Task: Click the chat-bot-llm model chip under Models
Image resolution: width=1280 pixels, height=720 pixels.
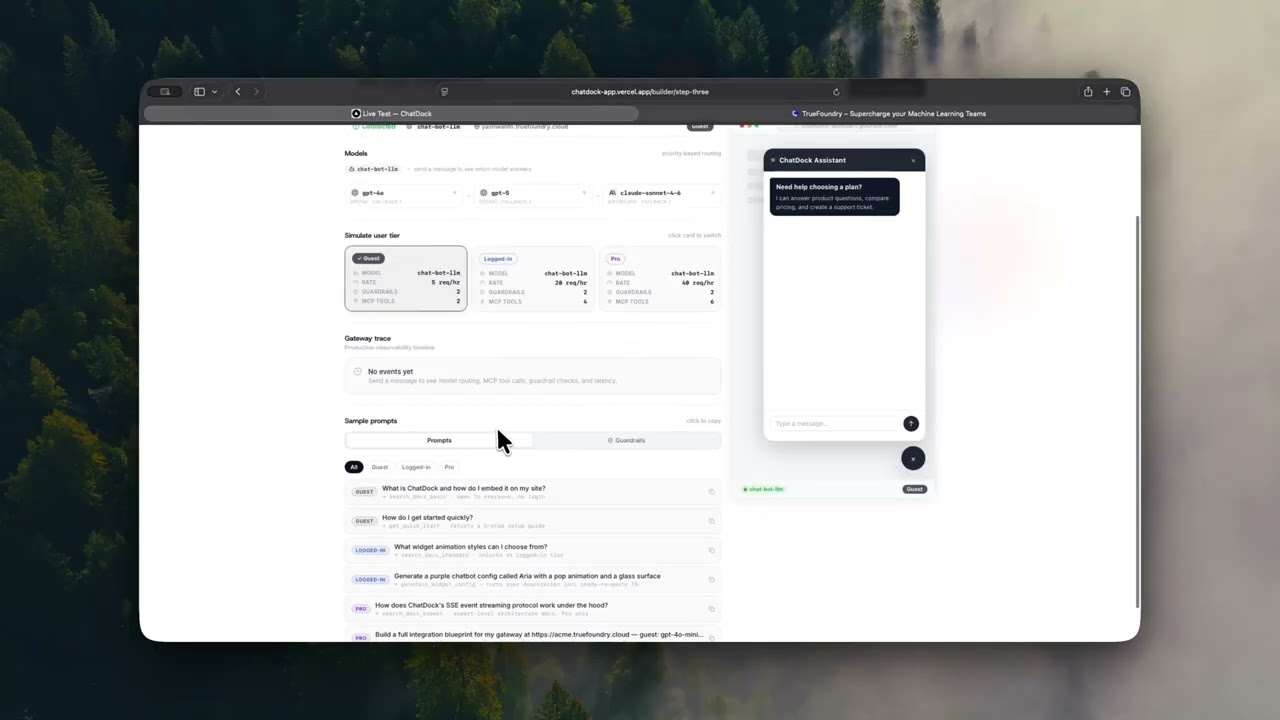Action: pos(373,169)
